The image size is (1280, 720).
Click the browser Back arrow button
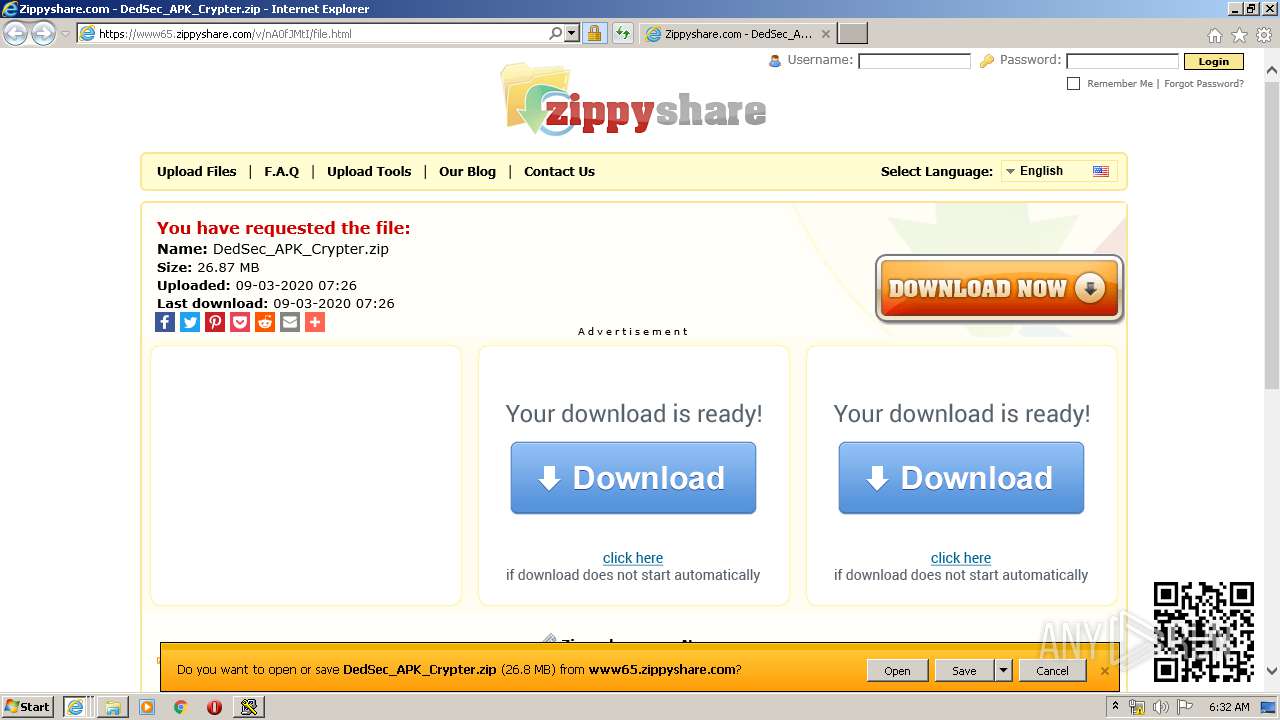point(16,33)
